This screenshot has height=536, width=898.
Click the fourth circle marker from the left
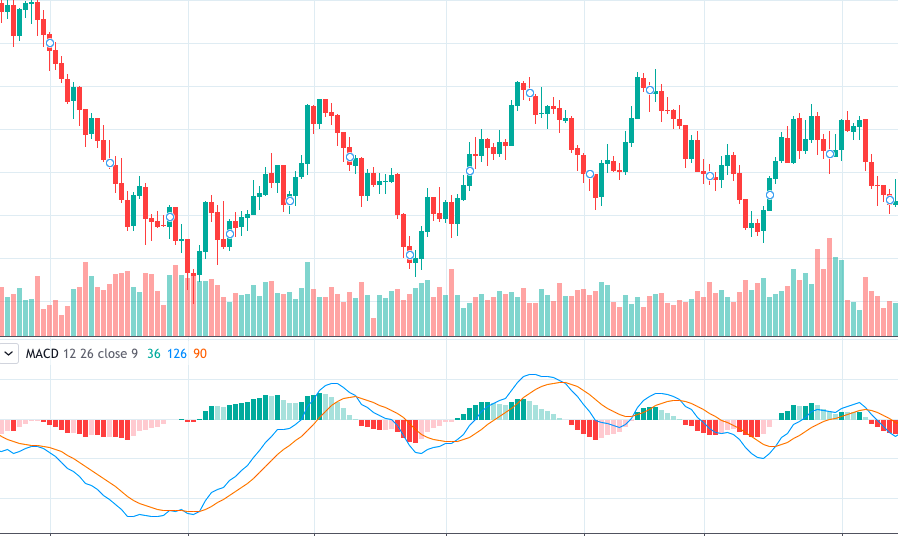230,234
